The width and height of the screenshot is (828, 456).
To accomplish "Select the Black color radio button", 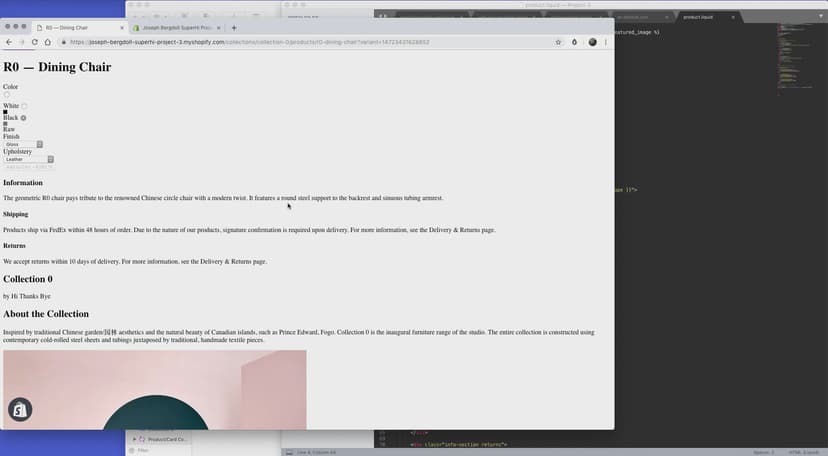I will pos(24,118).
